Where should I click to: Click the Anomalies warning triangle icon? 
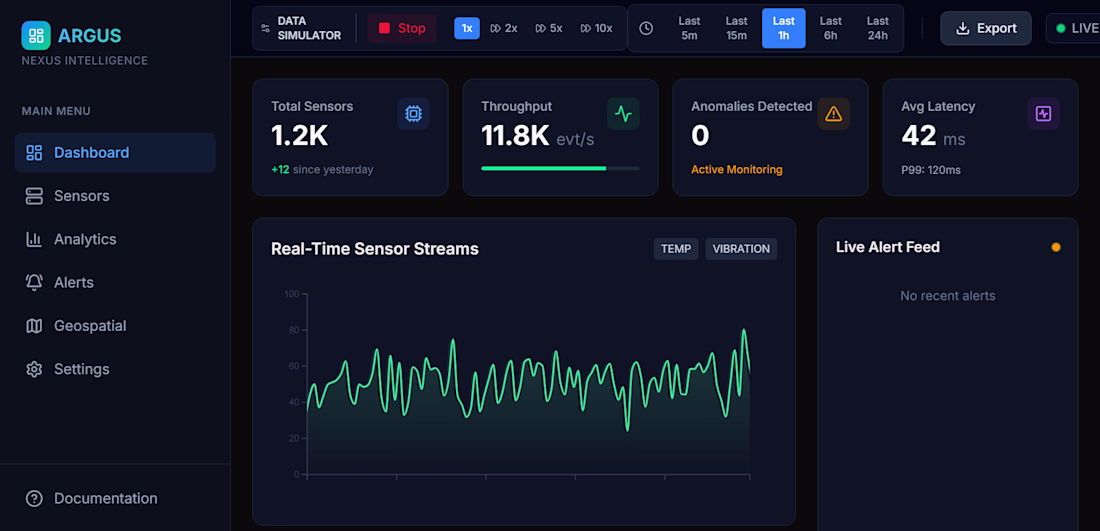click(833, 114)
